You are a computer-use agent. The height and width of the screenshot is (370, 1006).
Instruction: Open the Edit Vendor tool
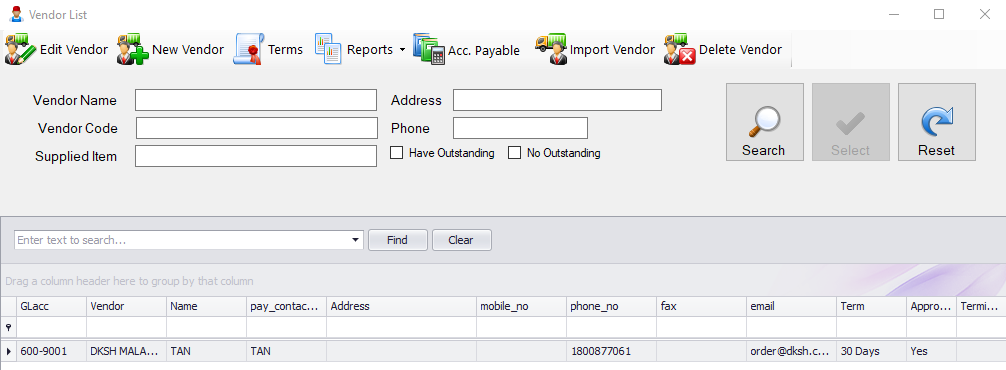[x=56, y=49]
